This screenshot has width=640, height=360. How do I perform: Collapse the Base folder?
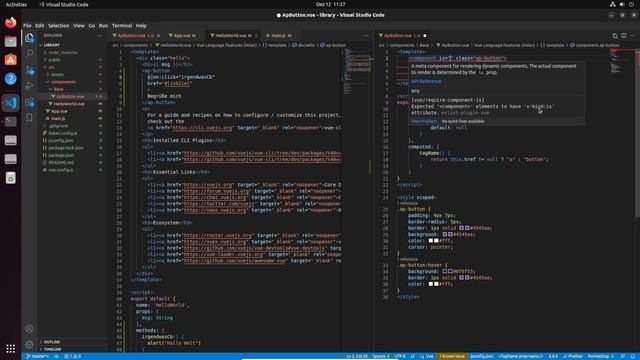tap(59, 89)
